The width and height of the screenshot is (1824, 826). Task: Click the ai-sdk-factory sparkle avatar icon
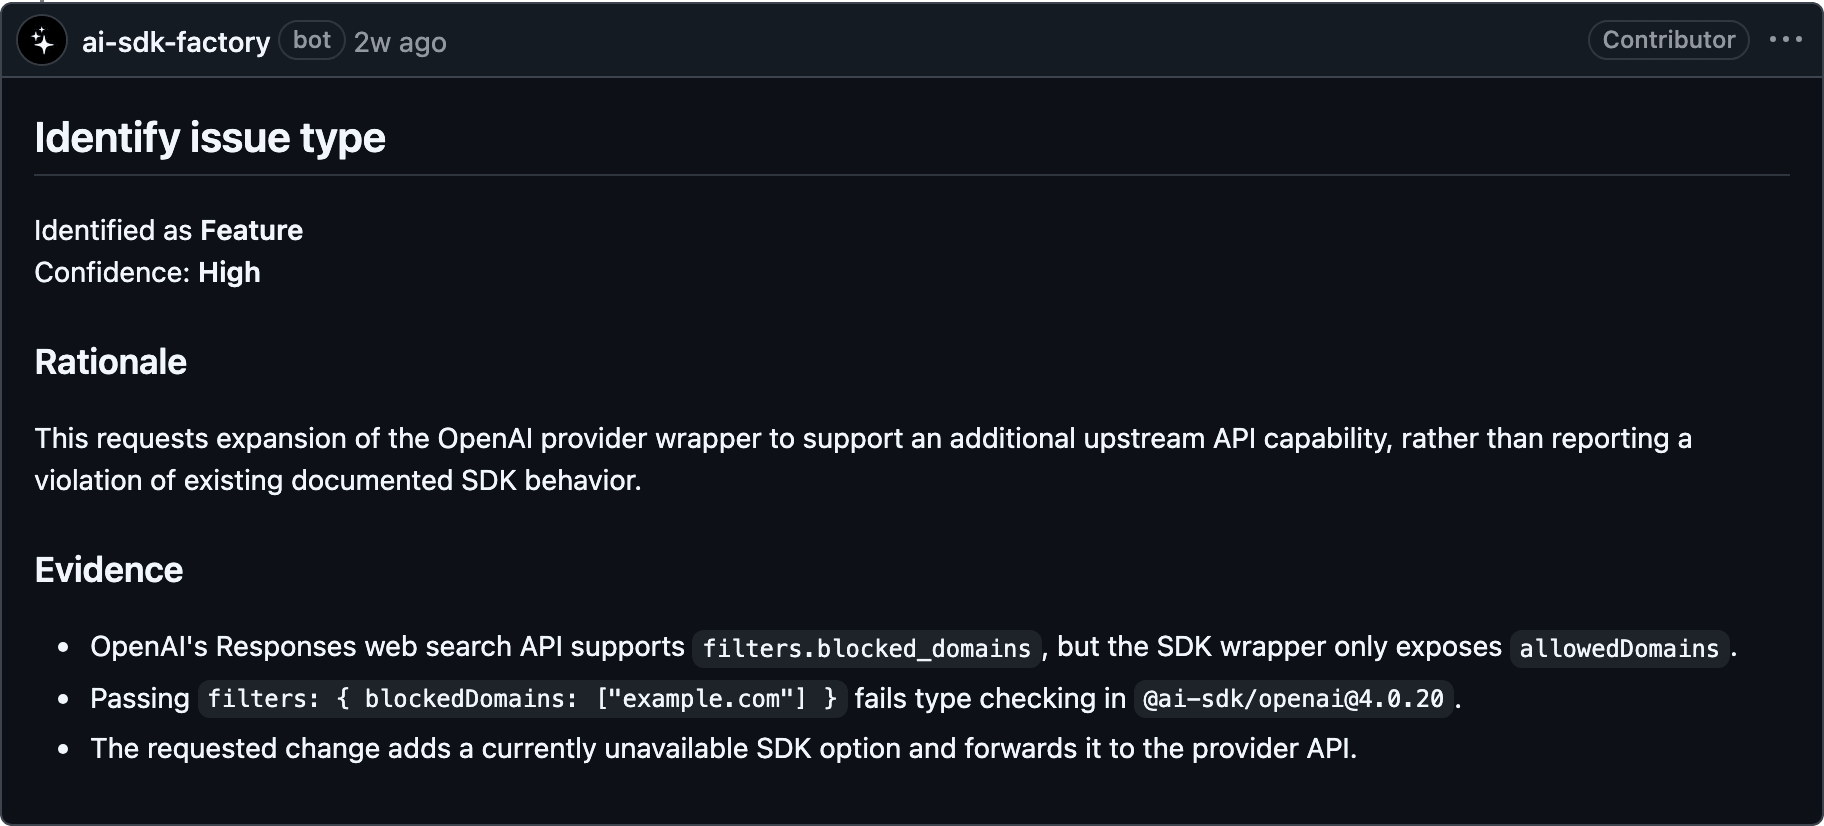click(x=42, y=41)
